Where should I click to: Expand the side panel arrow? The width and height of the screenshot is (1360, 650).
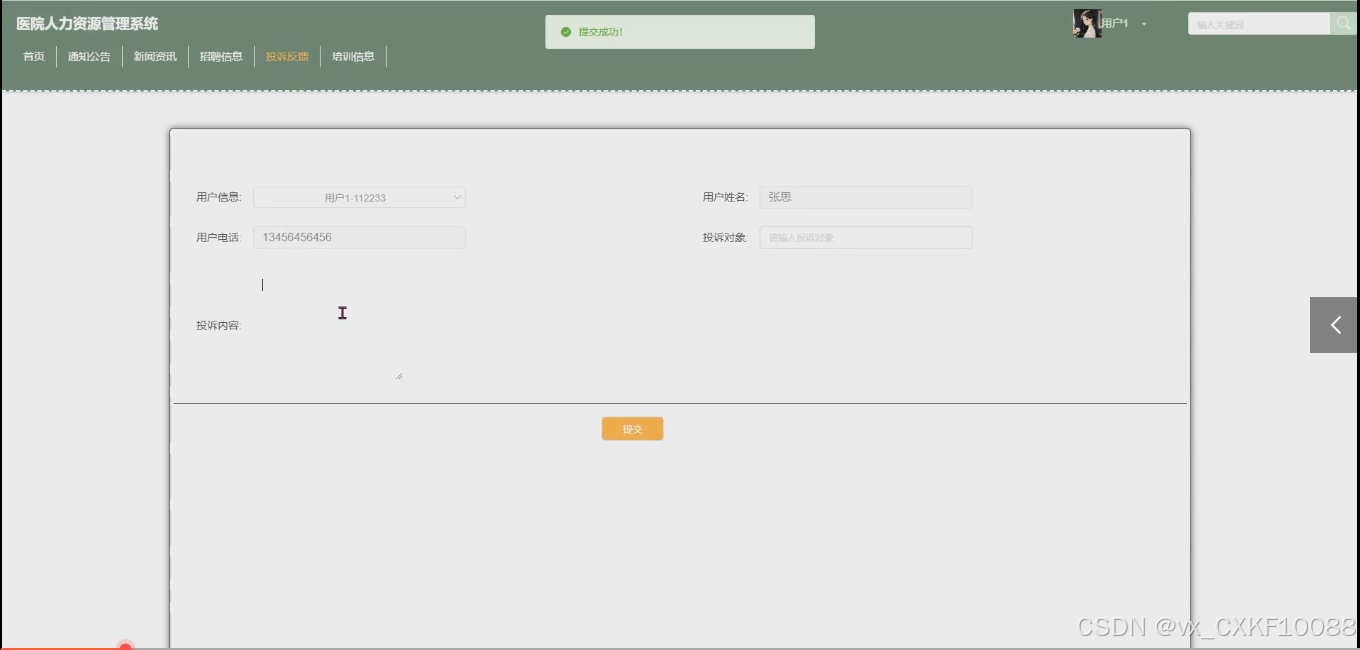pyautogui.click(x=1335, y=325)
